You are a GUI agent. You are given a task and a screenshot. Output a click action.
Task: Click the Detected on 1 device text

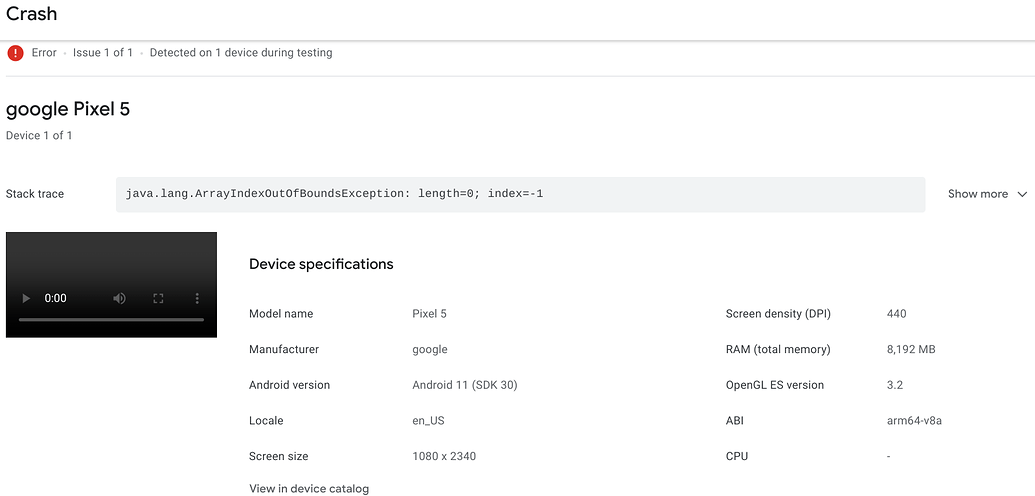coord(241,53)
